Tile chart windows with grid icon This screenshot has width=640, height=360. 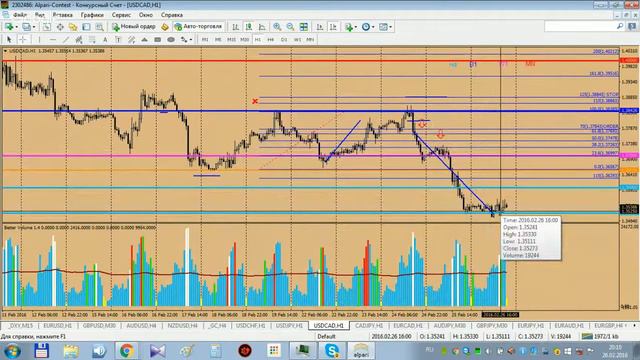click(x=304, y=27)
